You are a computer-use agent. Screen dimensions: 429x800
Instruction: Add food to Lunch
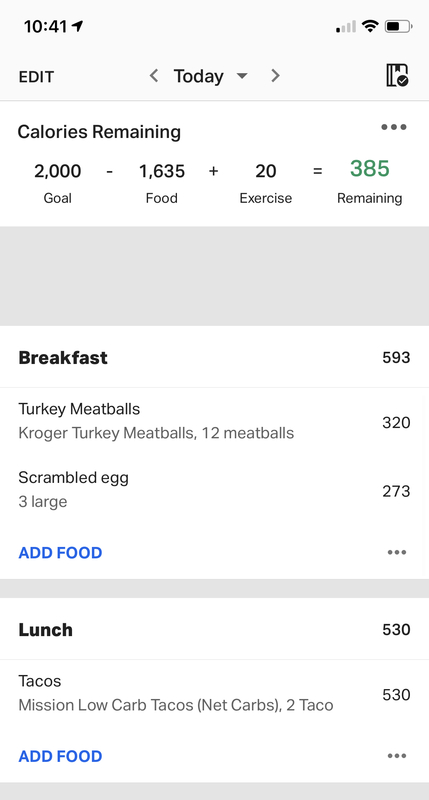coord(60,756)
